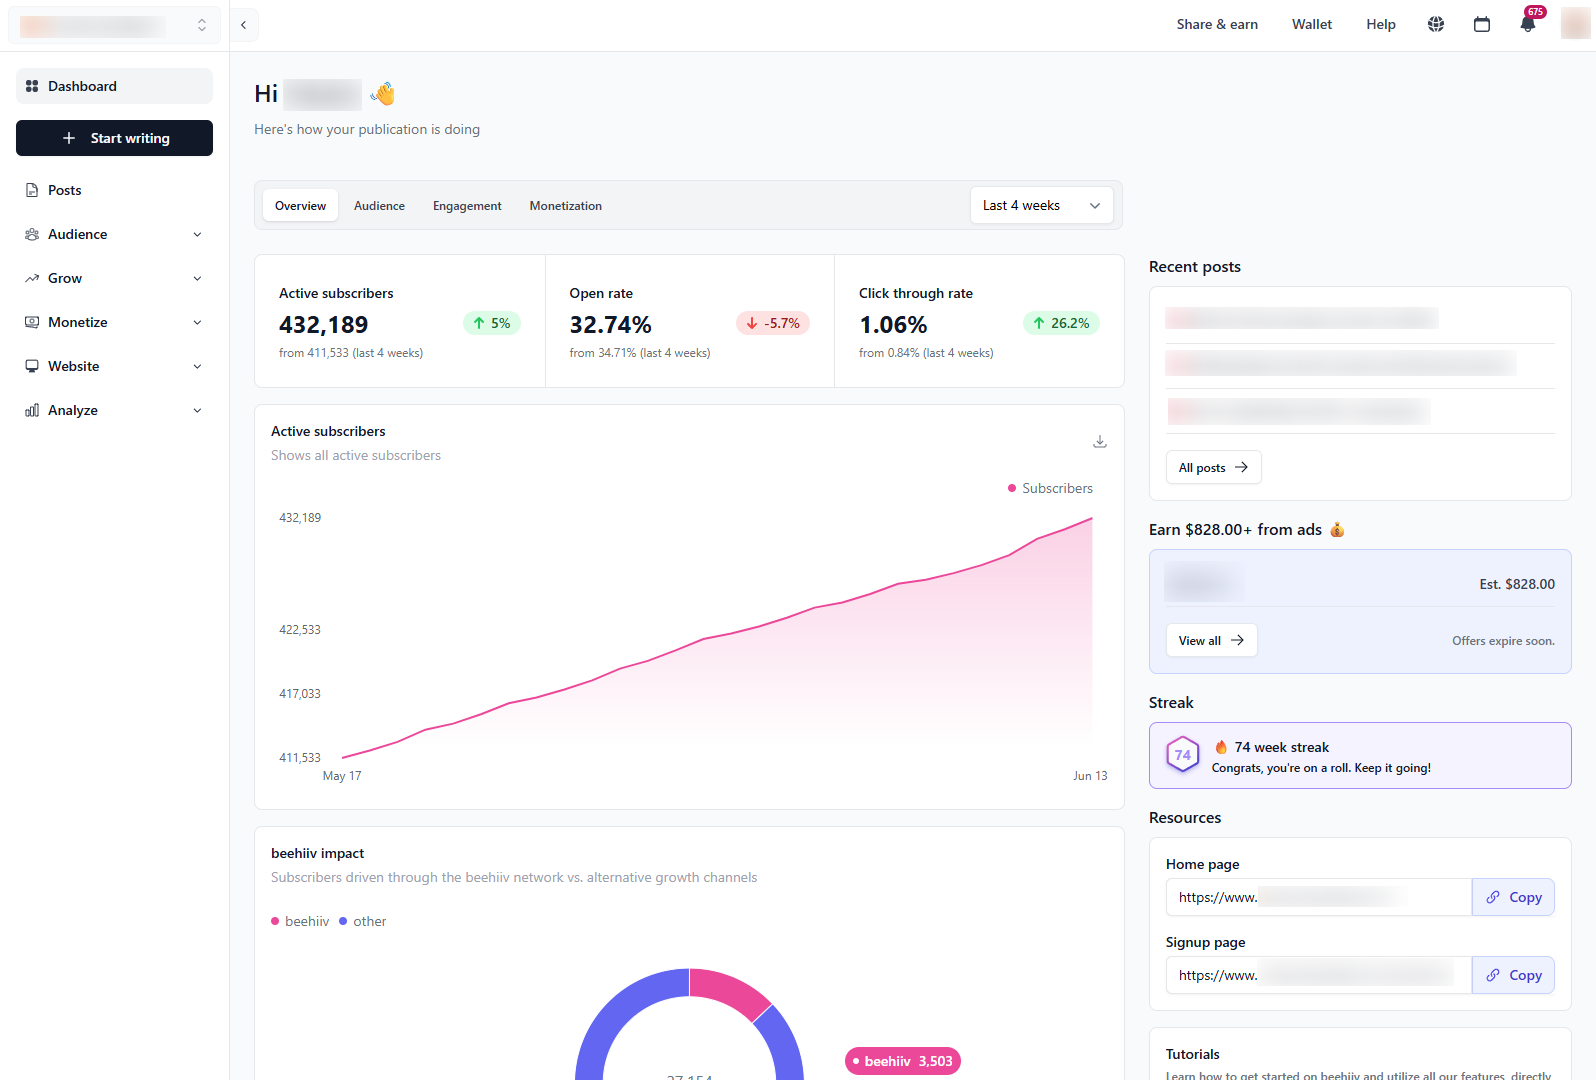Open the publication switcher dropdown
1596x1080 pixels.
coord(114,25)
